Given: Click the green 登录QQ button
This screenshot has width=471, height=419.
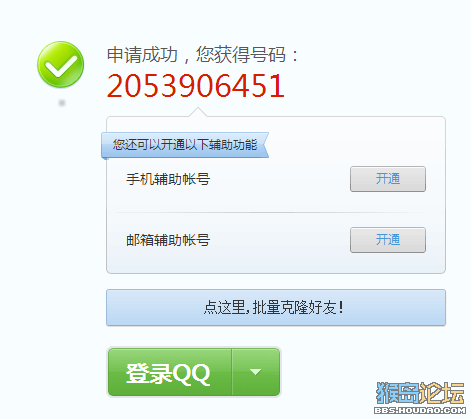Looking at the screenshot, I should [x=170, y=372].
